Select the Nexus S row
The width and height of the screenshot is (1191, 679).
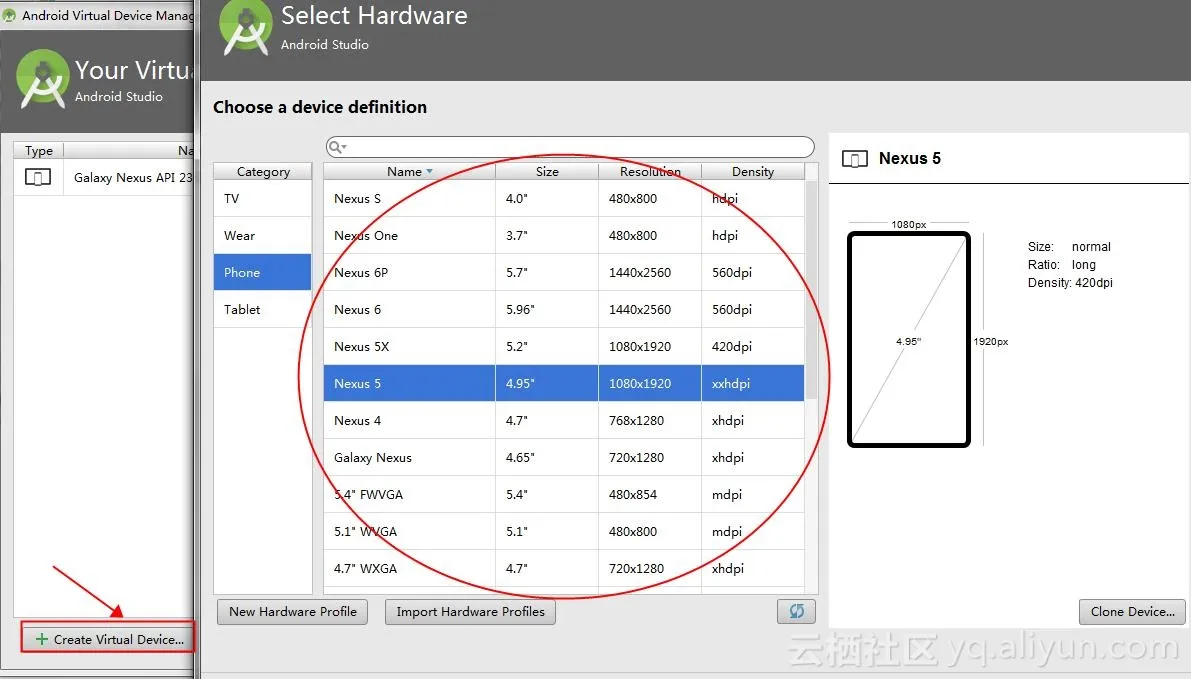[x=564, y=198]
